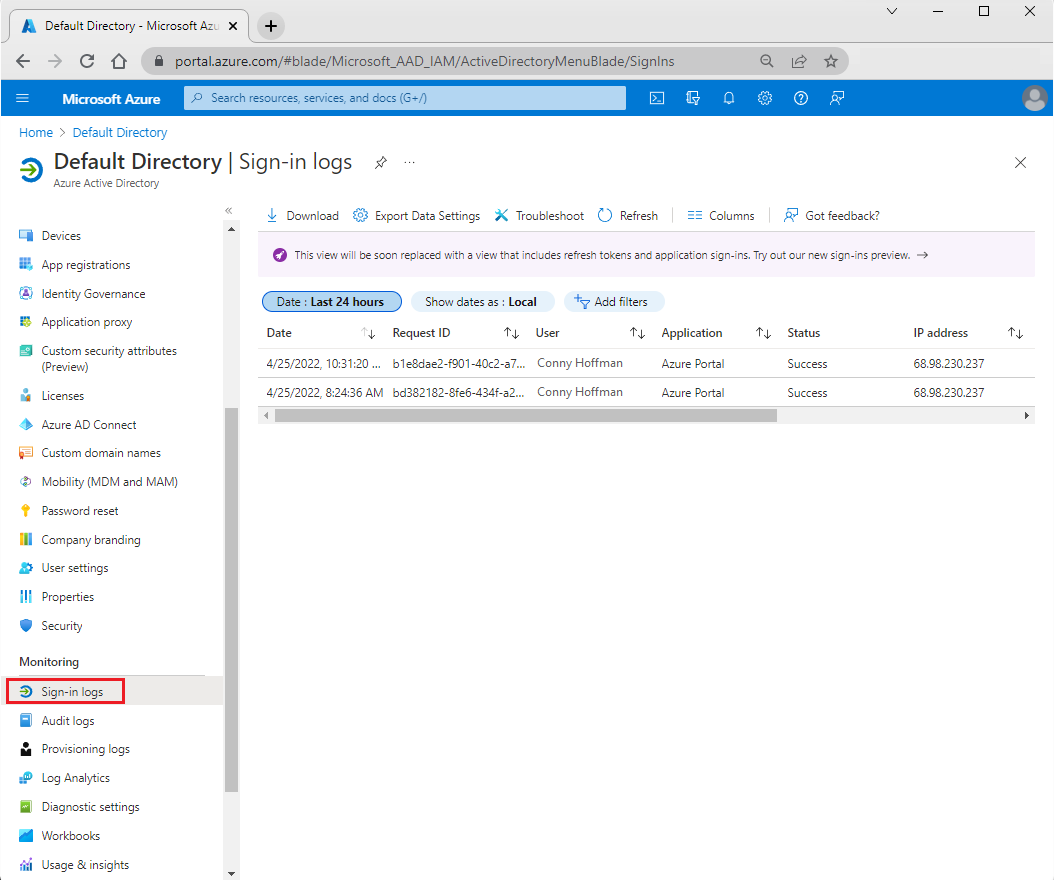Image resolution: width=1054 pixels, height=880 pixels.
Task: Open the account avatar menu
Action: (x=1035, y=98)
